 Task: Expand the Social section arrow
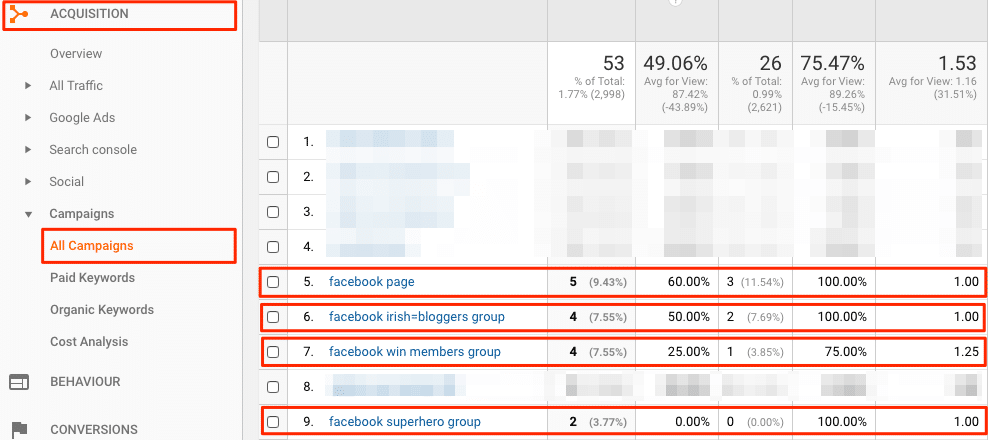(x=28, y=182)
